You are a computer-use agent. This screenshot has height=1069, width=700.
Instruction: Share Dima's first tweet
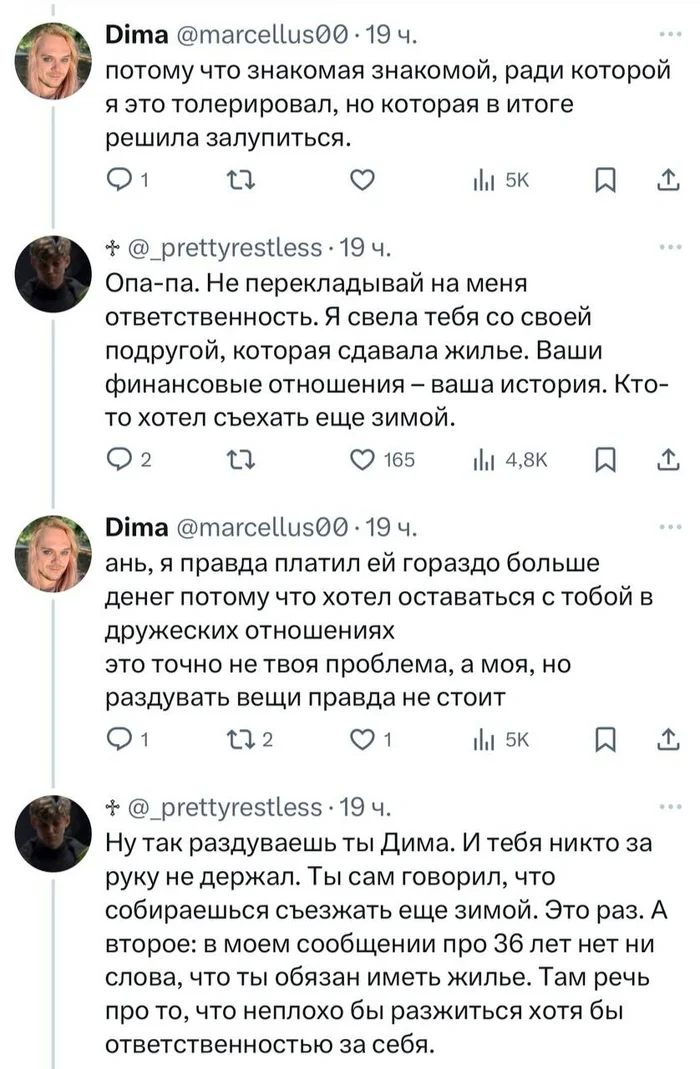(x=665, y=181)
